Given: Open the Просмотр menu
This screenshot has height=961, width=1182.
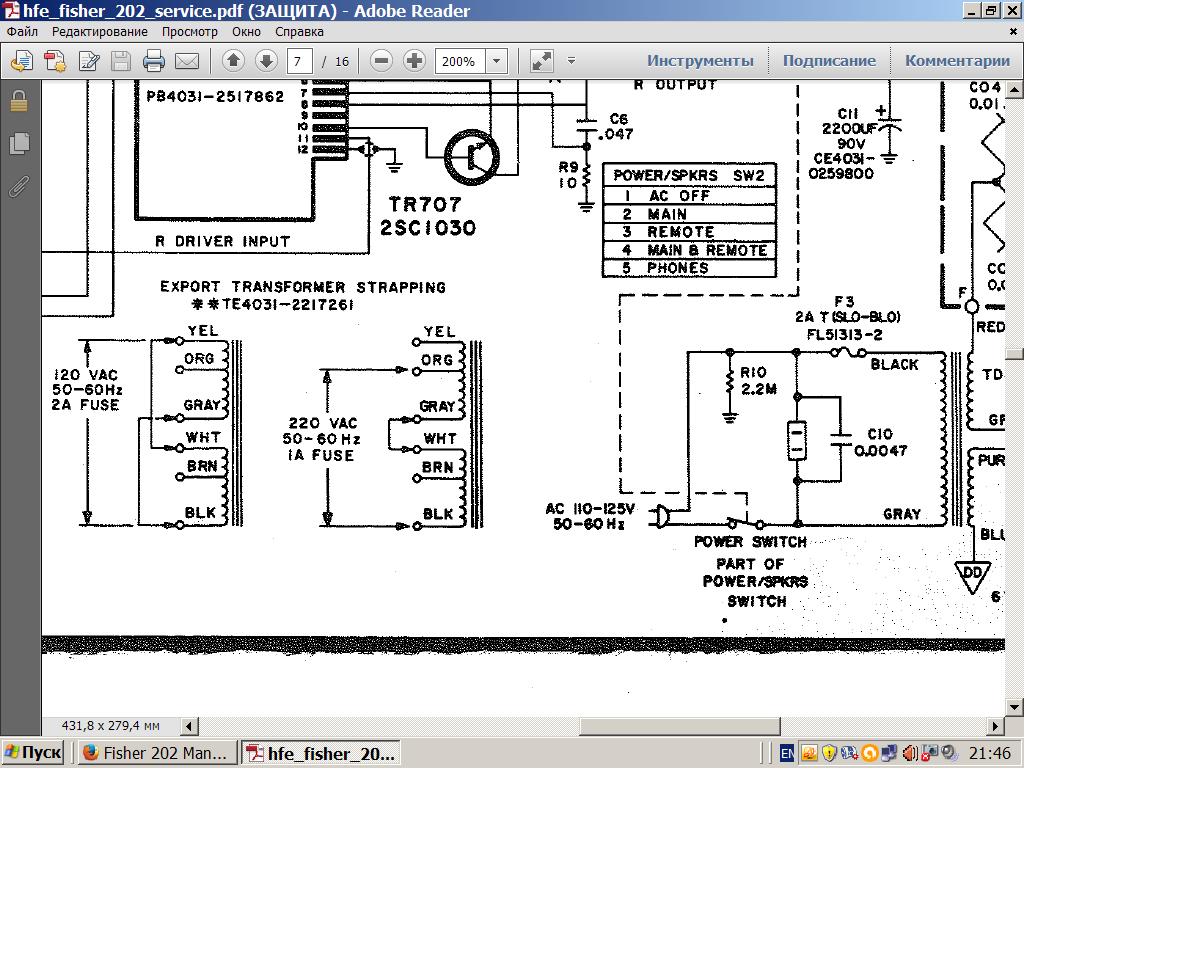Looking at the screenshot, I should [x=190, y=31].
